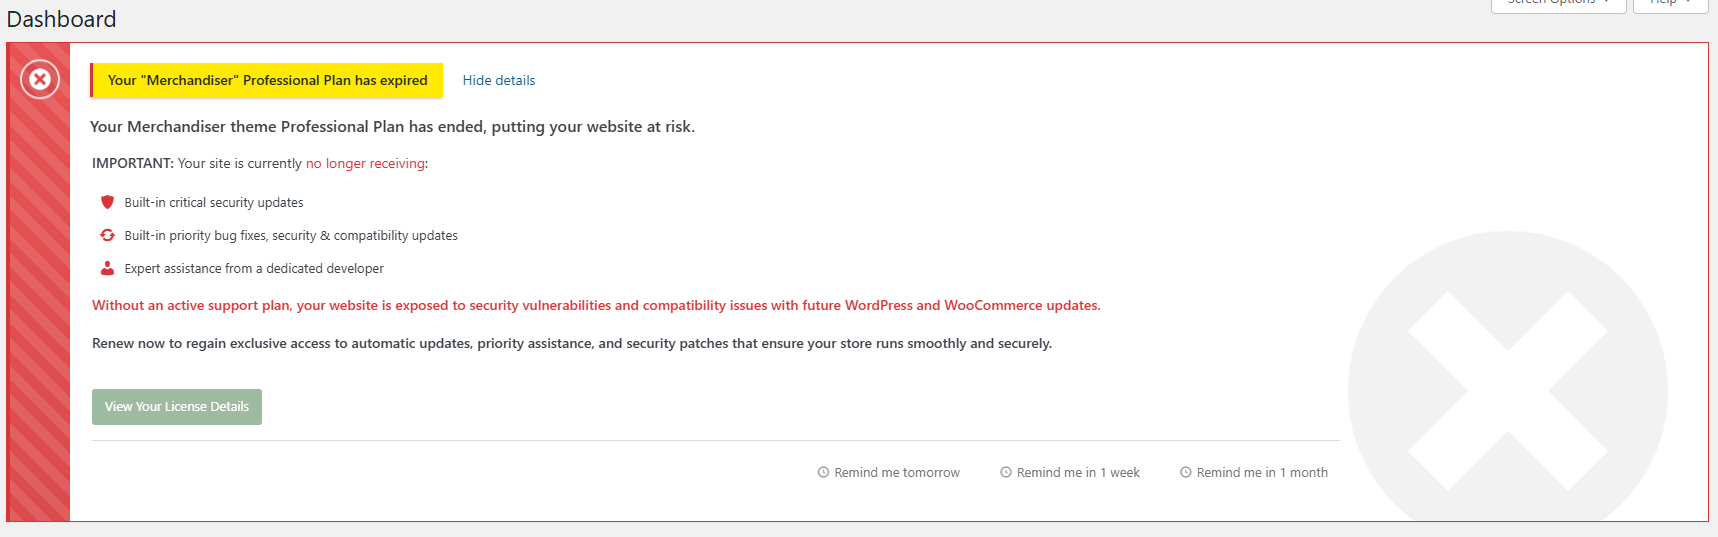Expand the Screen Options dropdown
The image size is (1718, 537).
point(1557,3)
